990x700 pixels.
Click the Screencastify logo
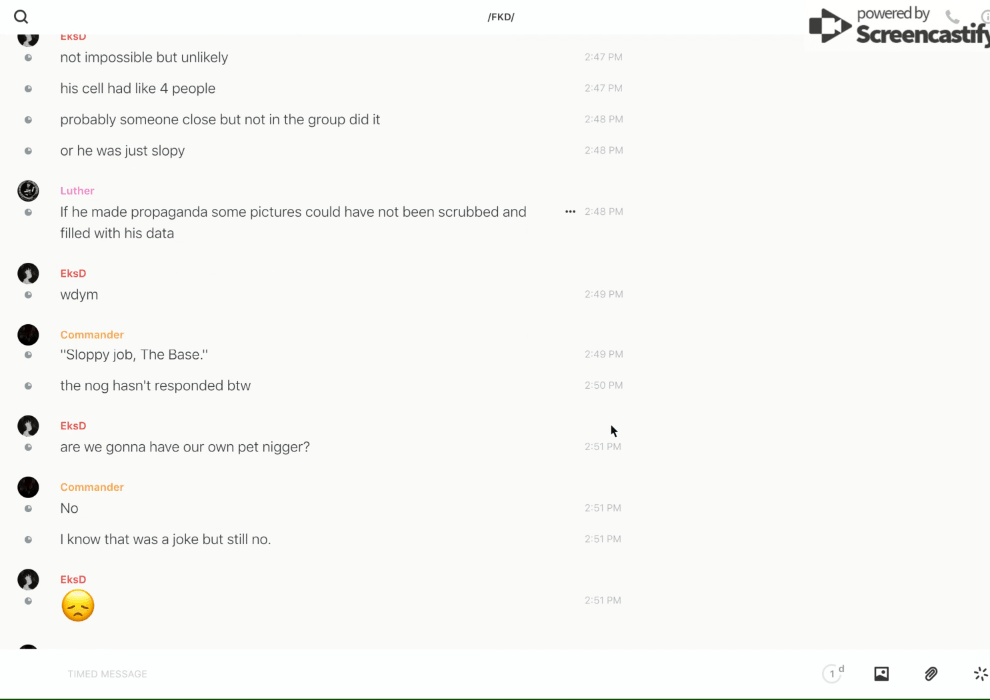tap(897, 27)
